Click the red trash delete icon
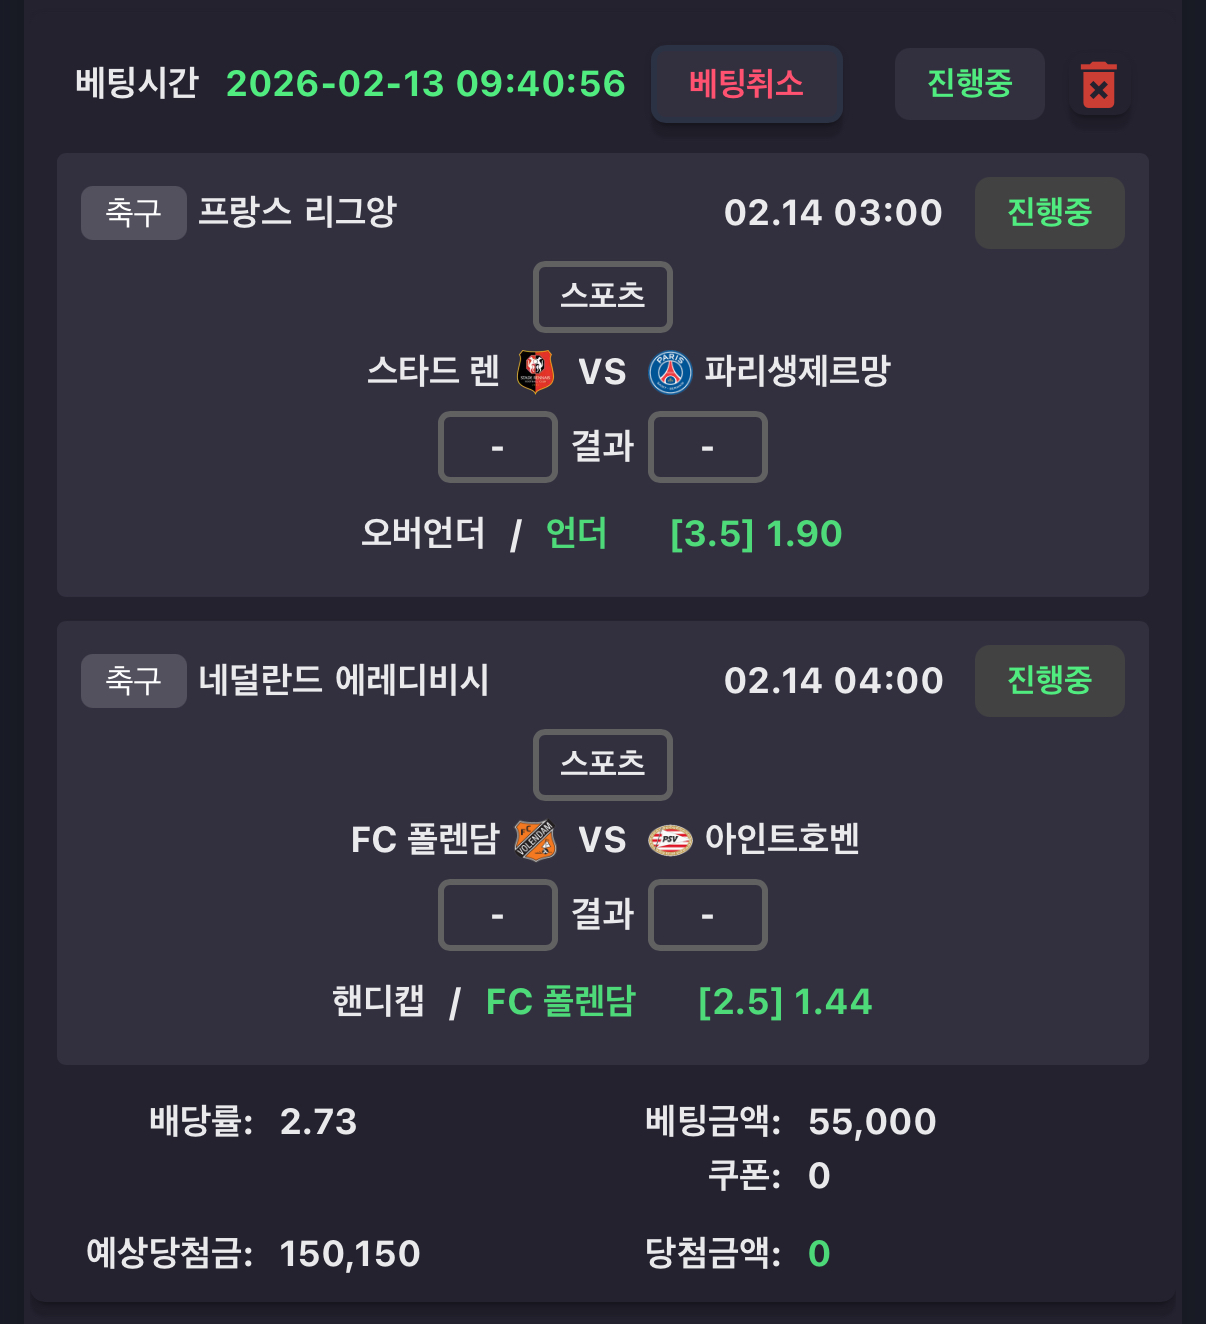 (1098, 86)
